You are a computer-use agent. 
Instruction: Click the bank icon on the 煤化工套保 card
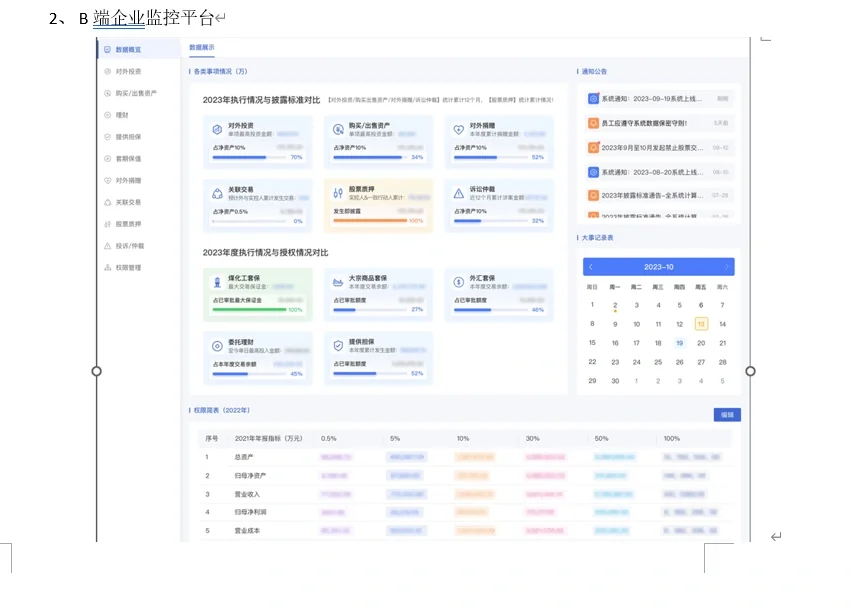point(216,282)
